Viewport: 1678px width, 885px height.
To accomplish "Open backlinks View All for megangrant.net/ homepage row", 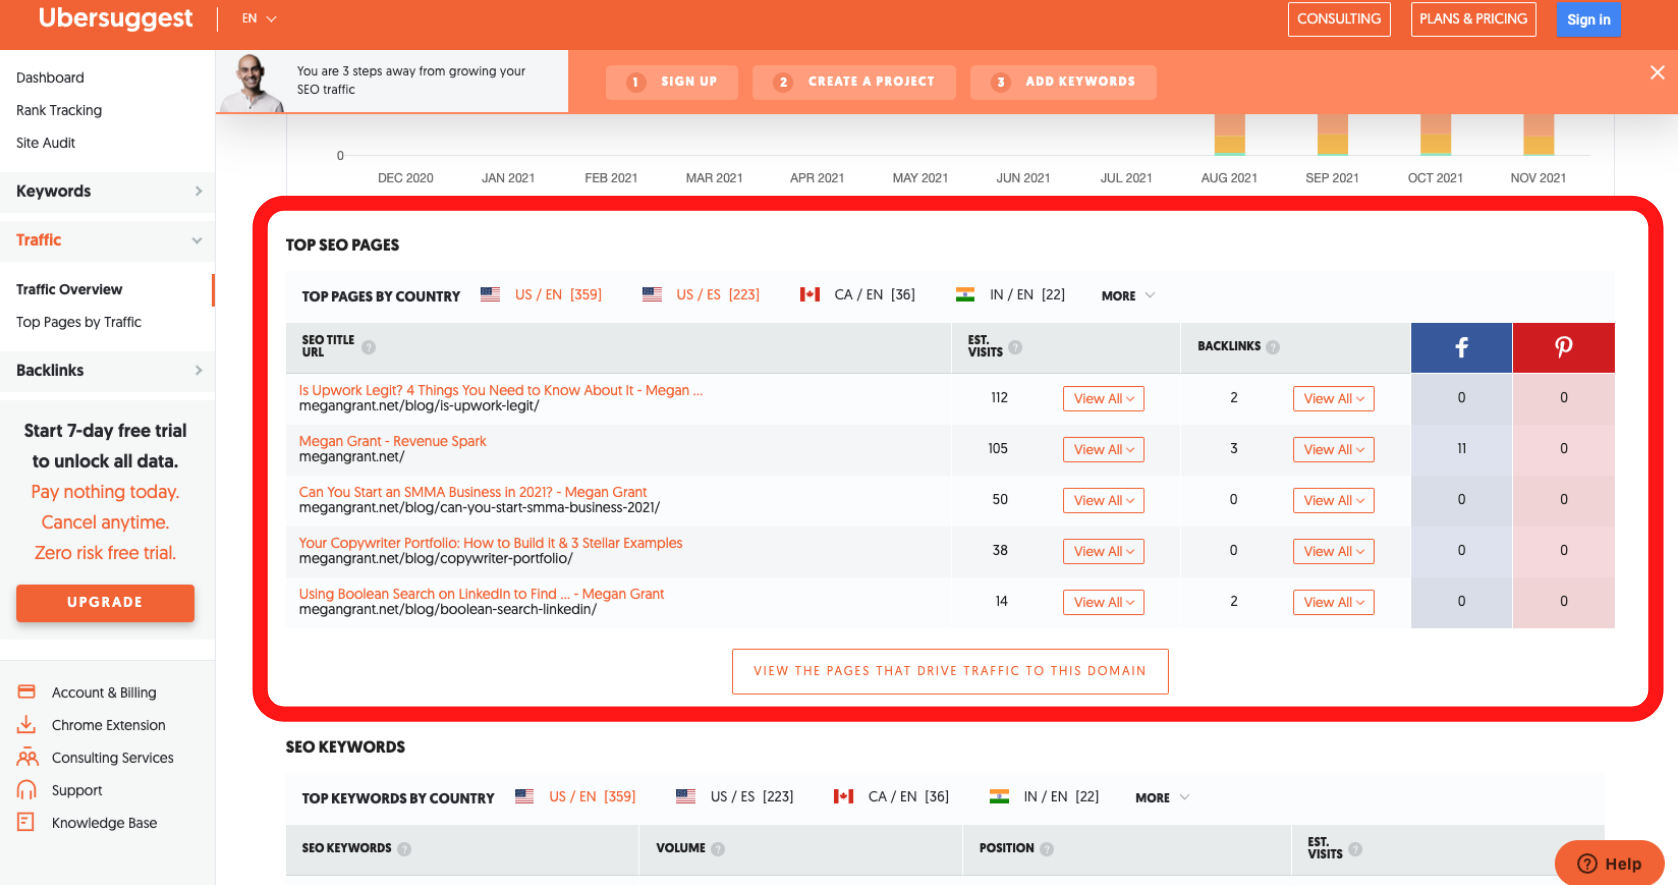I will tap(1333, 450).
